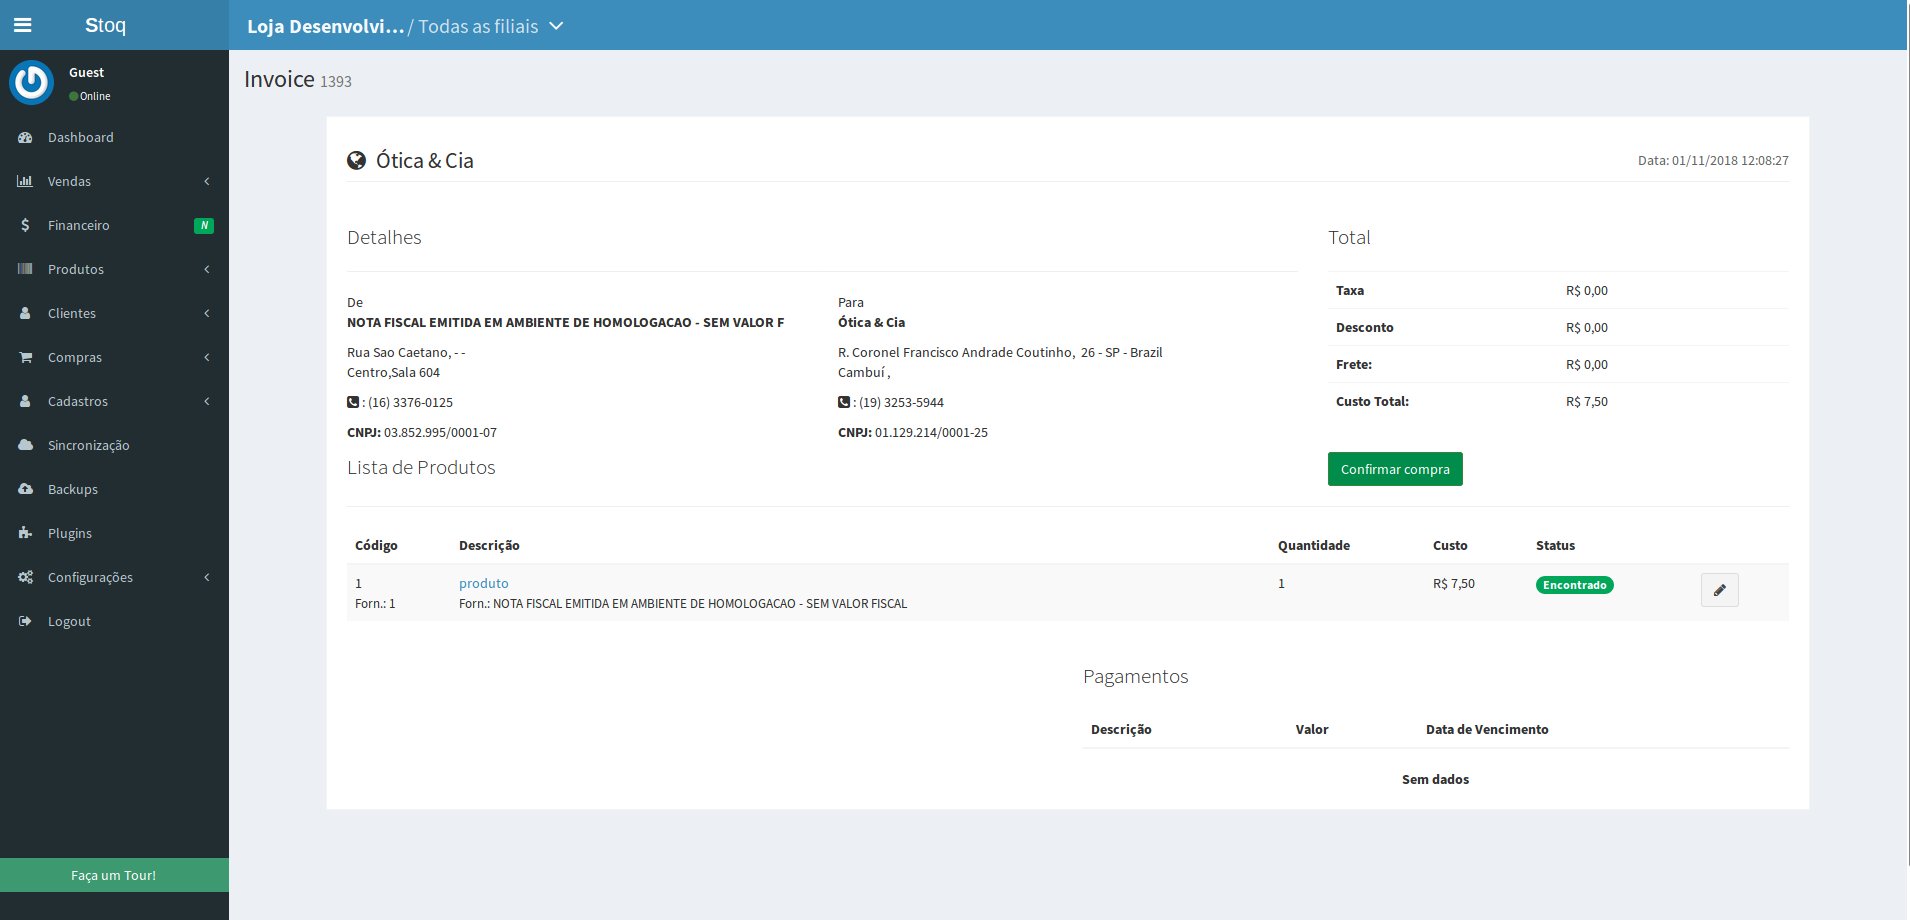Go to the Sincronização menu item
This screenshot has width=1910, height=920.
tap(114, 445)
